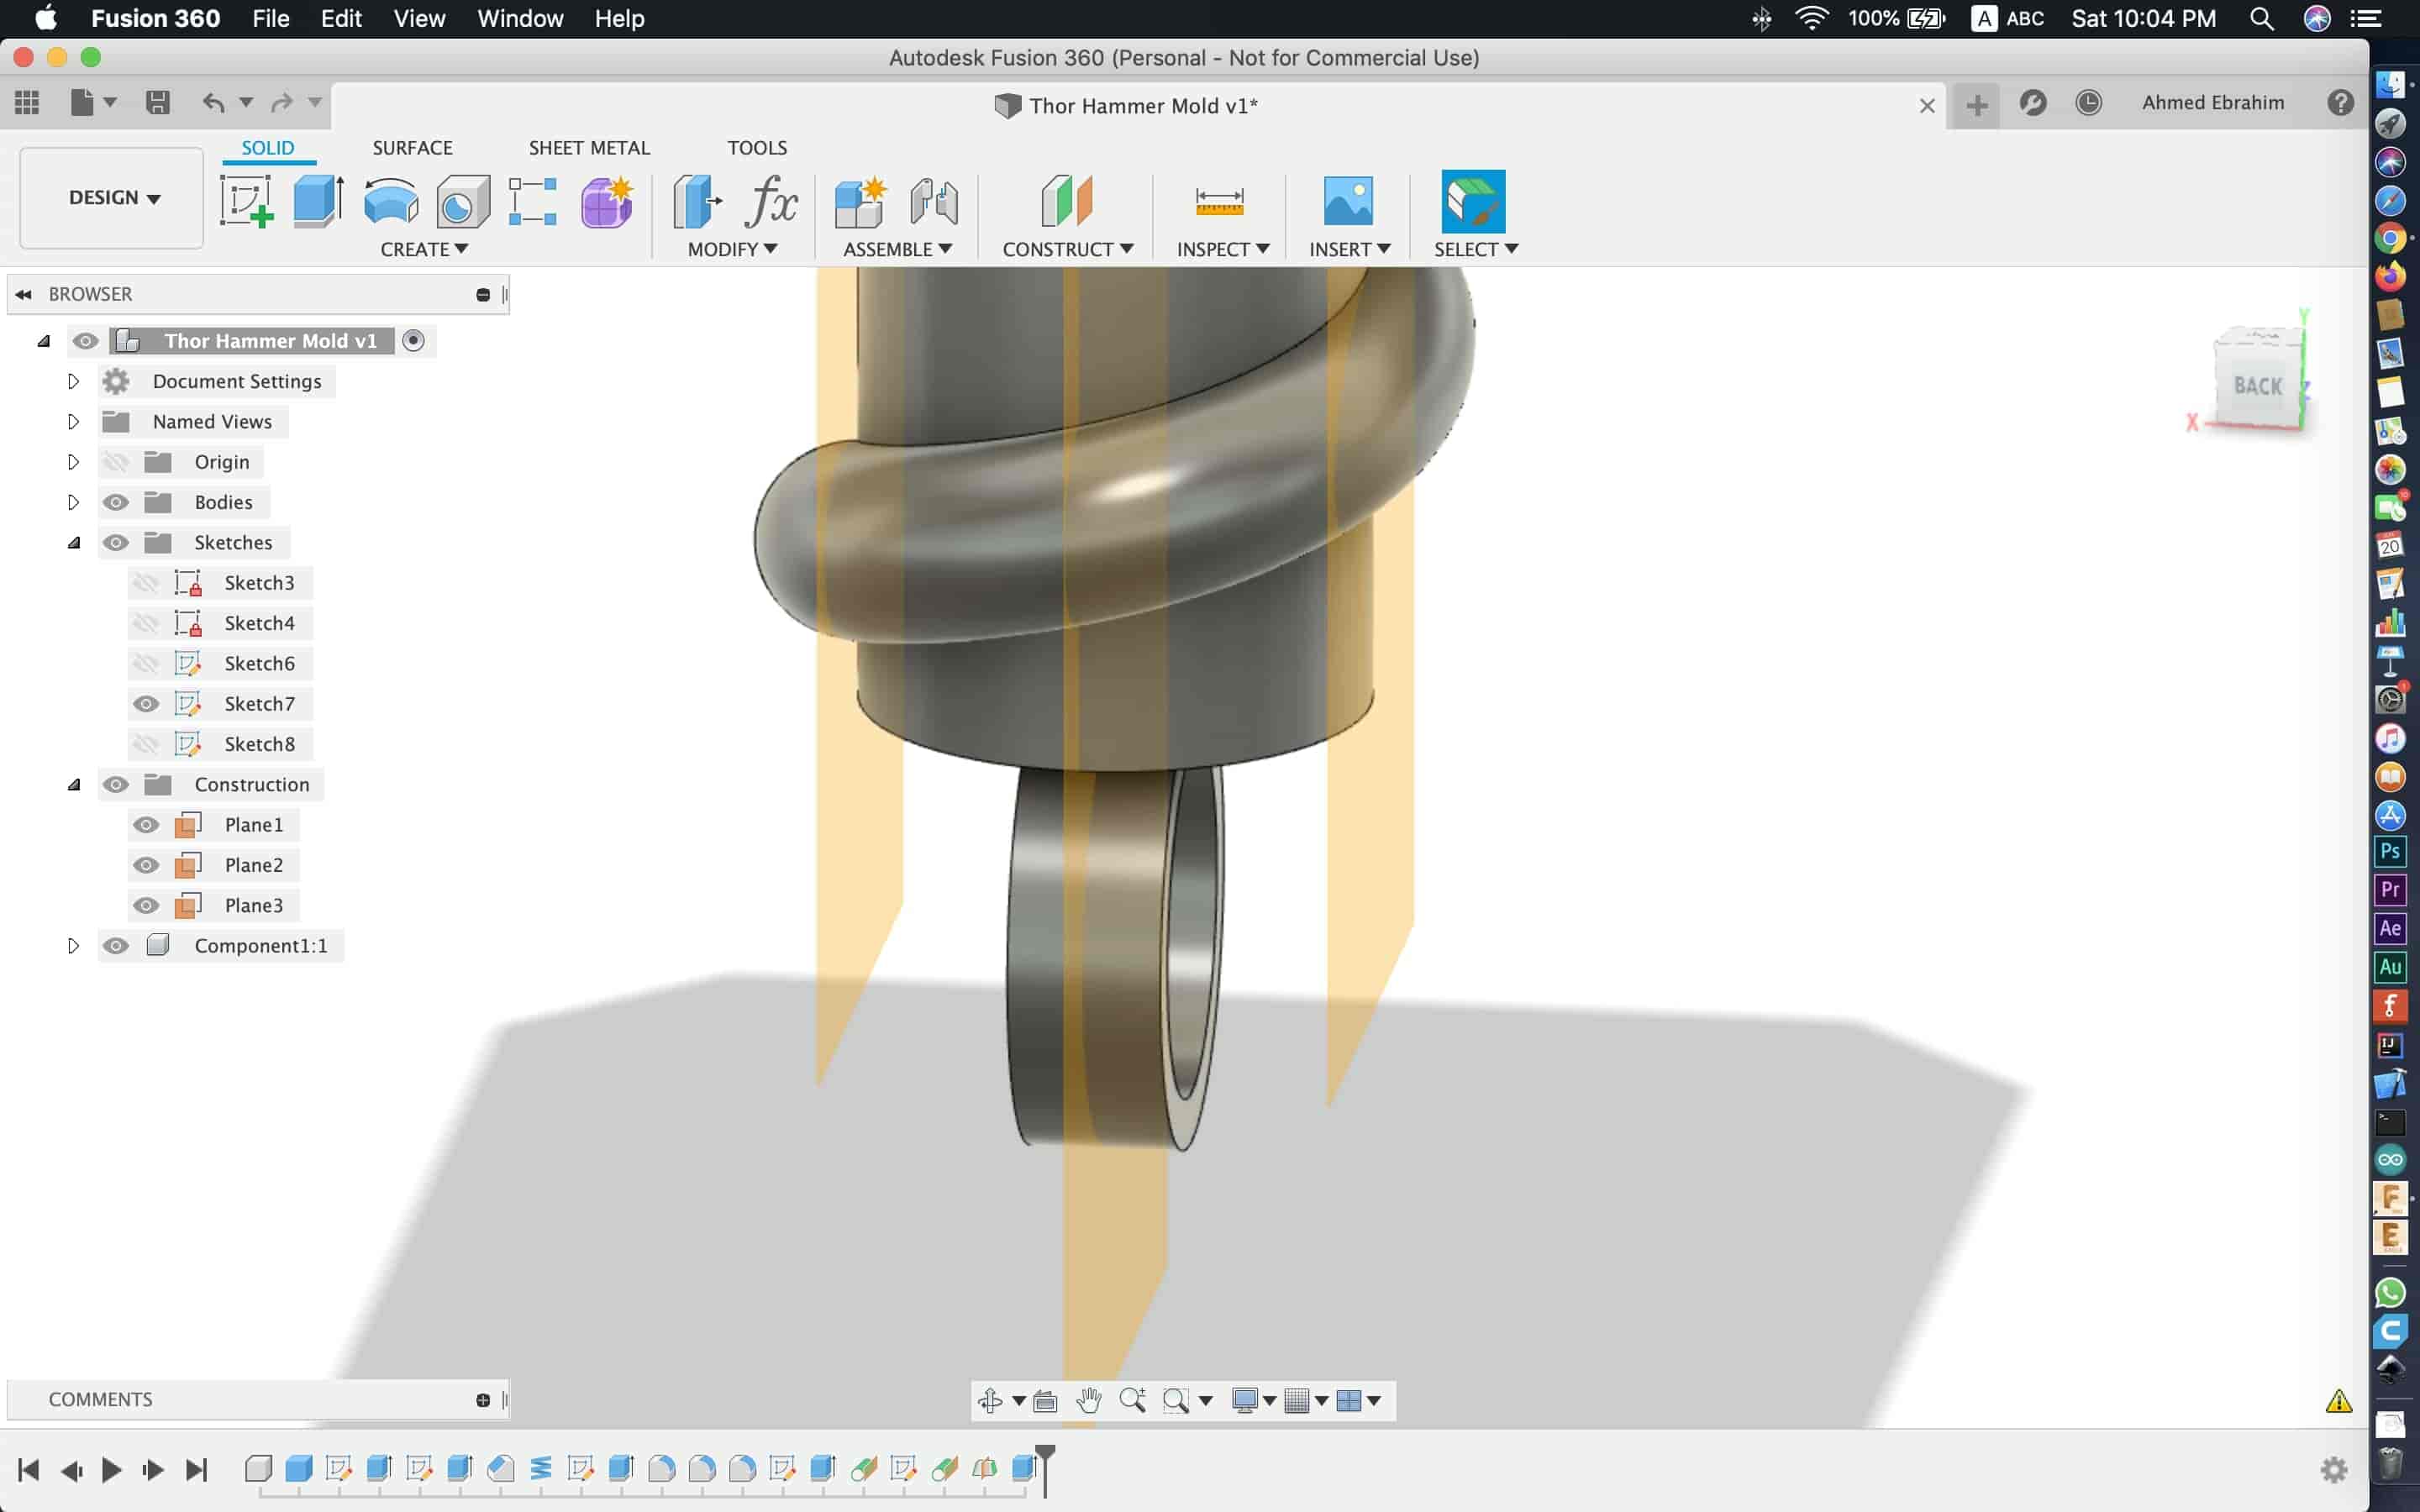Hide Plane2 using its eye icon
Image resolution: width=2420 pixels, height=1512 pixels.
tap(146, 865)
